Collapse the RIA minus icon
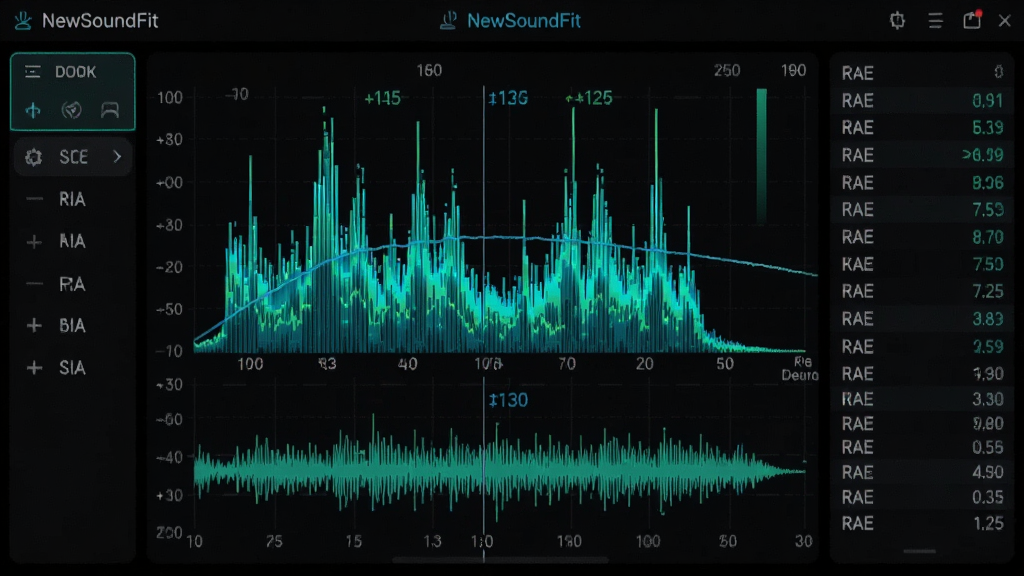 [x=34, y=199]
